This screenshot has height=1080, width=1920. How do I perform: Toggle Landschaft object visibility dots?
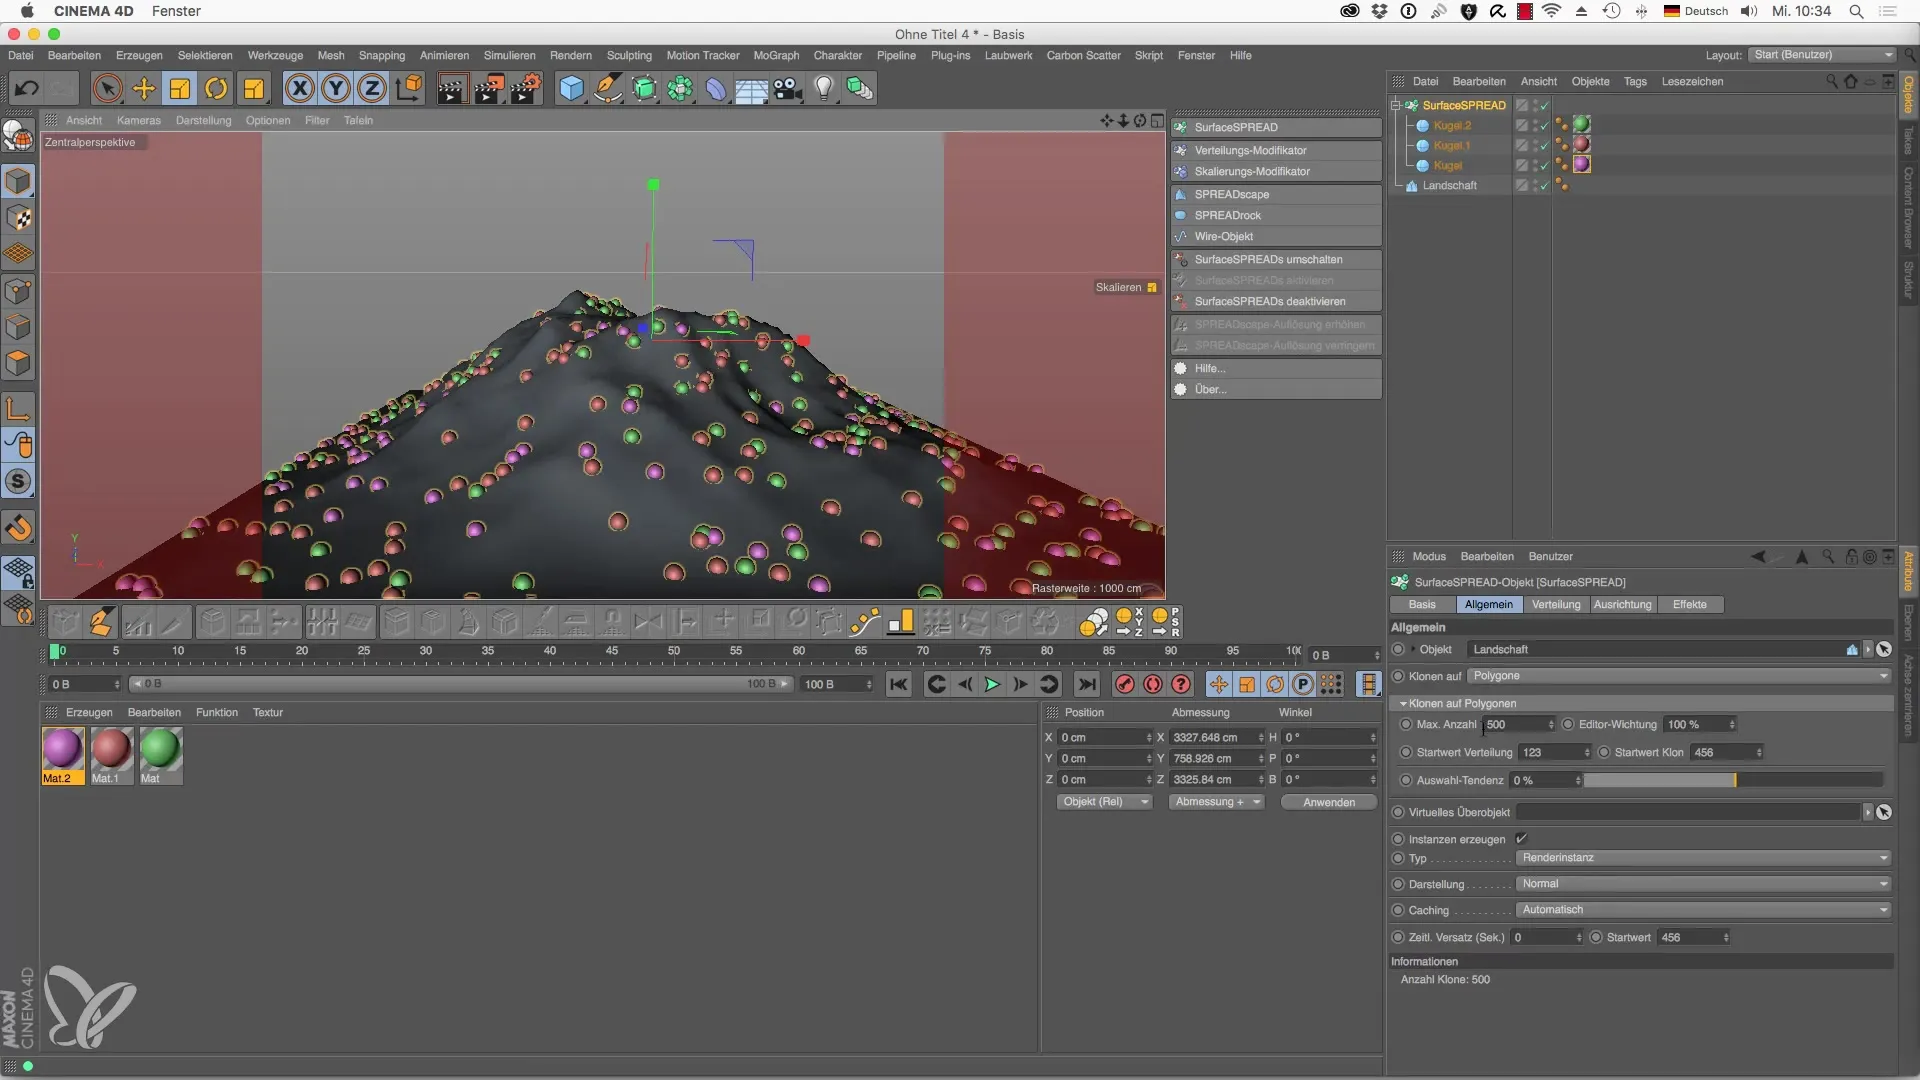1534,185
